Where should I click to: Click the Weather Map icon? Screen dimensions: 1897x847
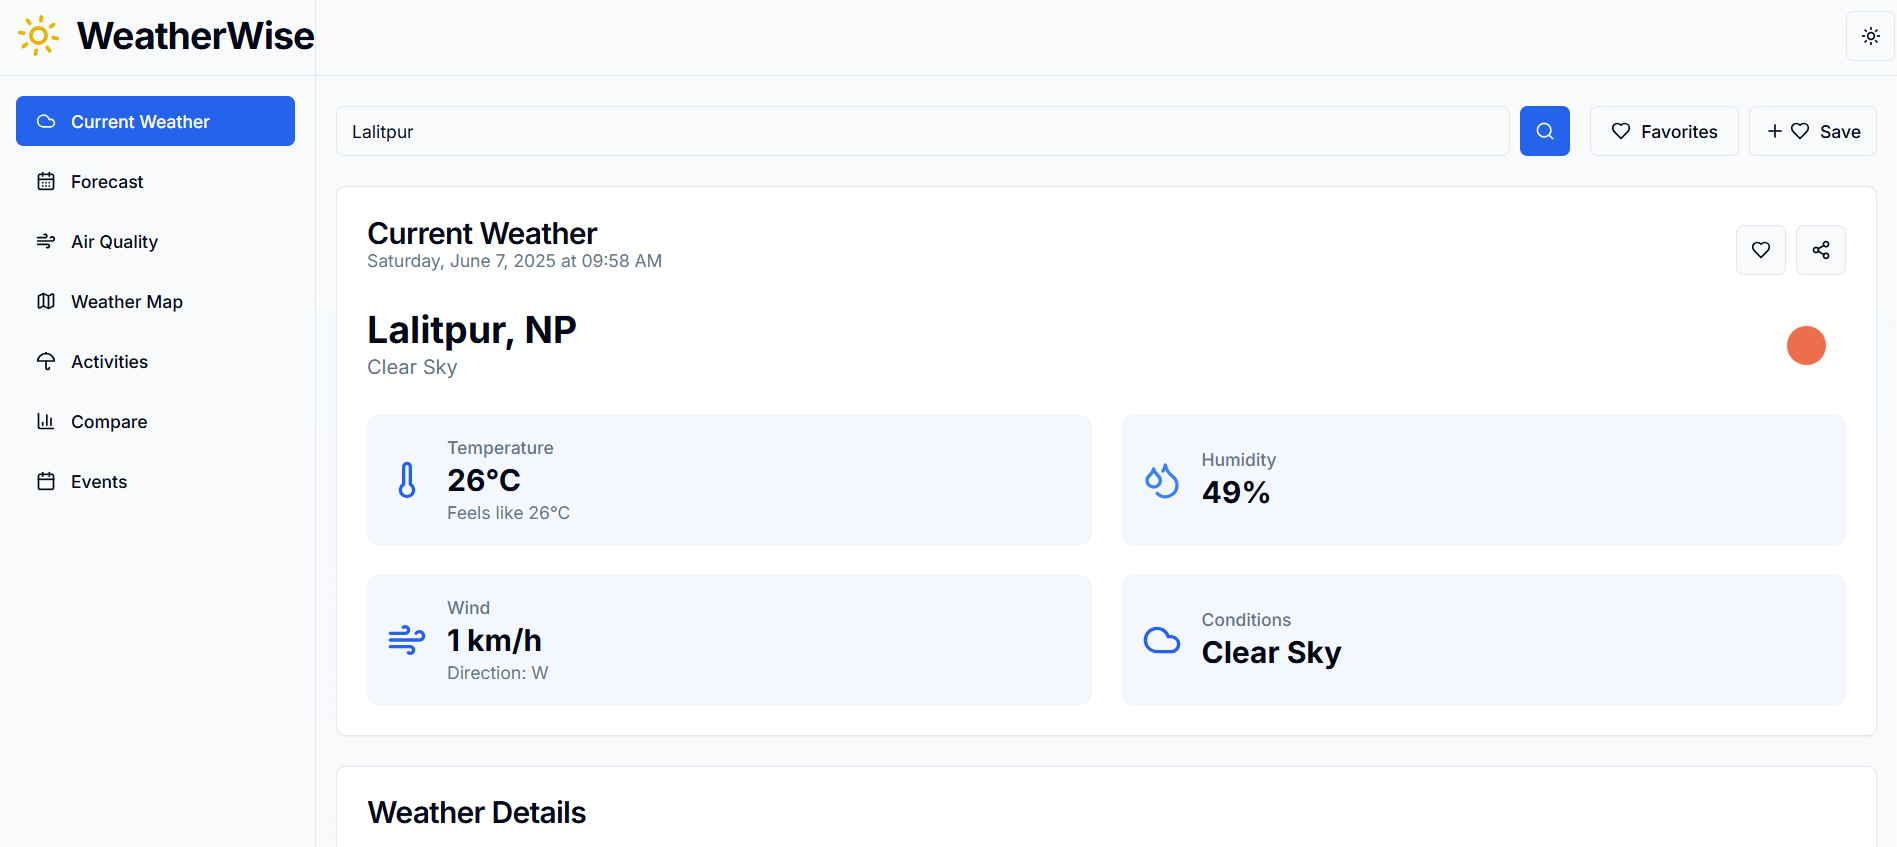click(46, 301)
